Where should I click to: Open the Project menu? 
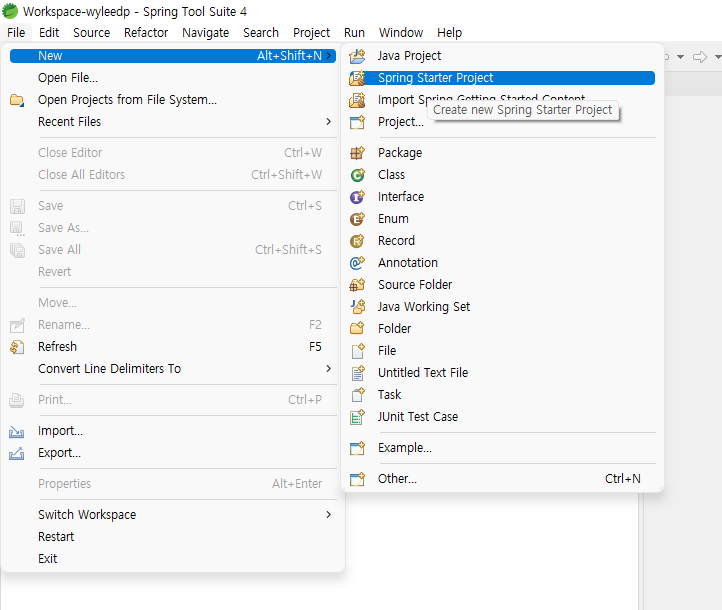click(312, 33)
